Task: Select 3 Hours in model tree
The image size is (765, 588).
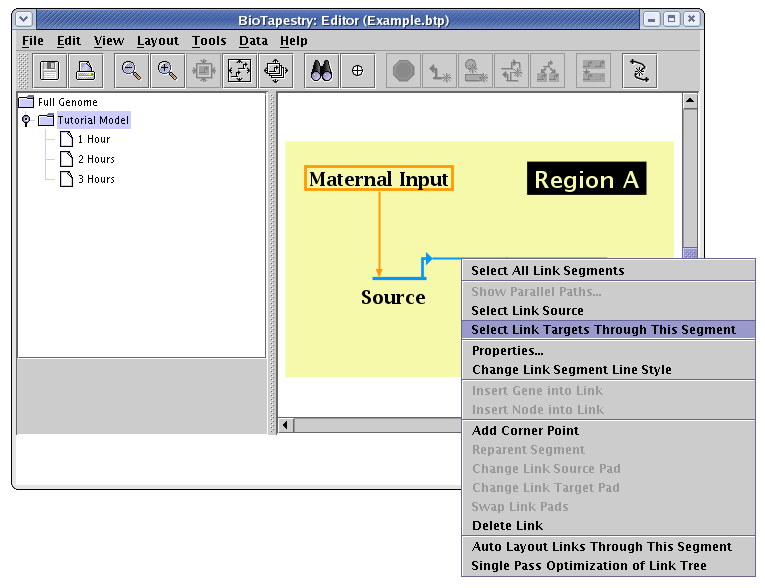Action: tap(96, 180)
